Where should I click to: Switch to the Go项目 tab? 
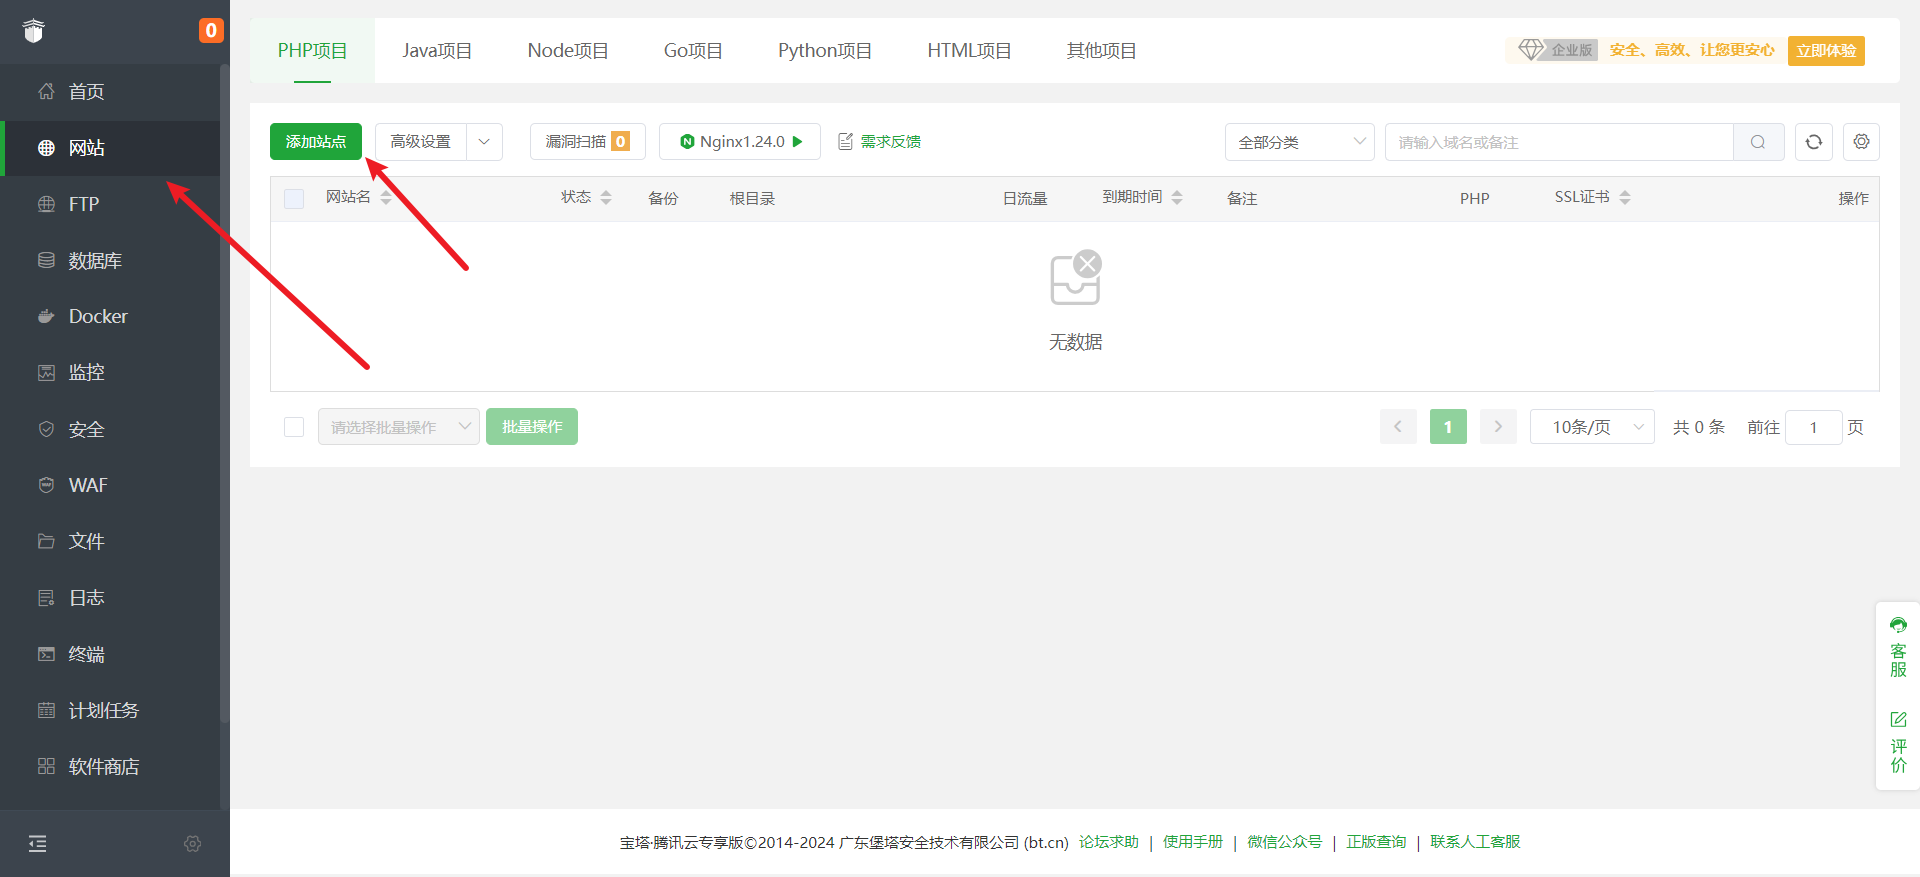(x=693, y=51)
